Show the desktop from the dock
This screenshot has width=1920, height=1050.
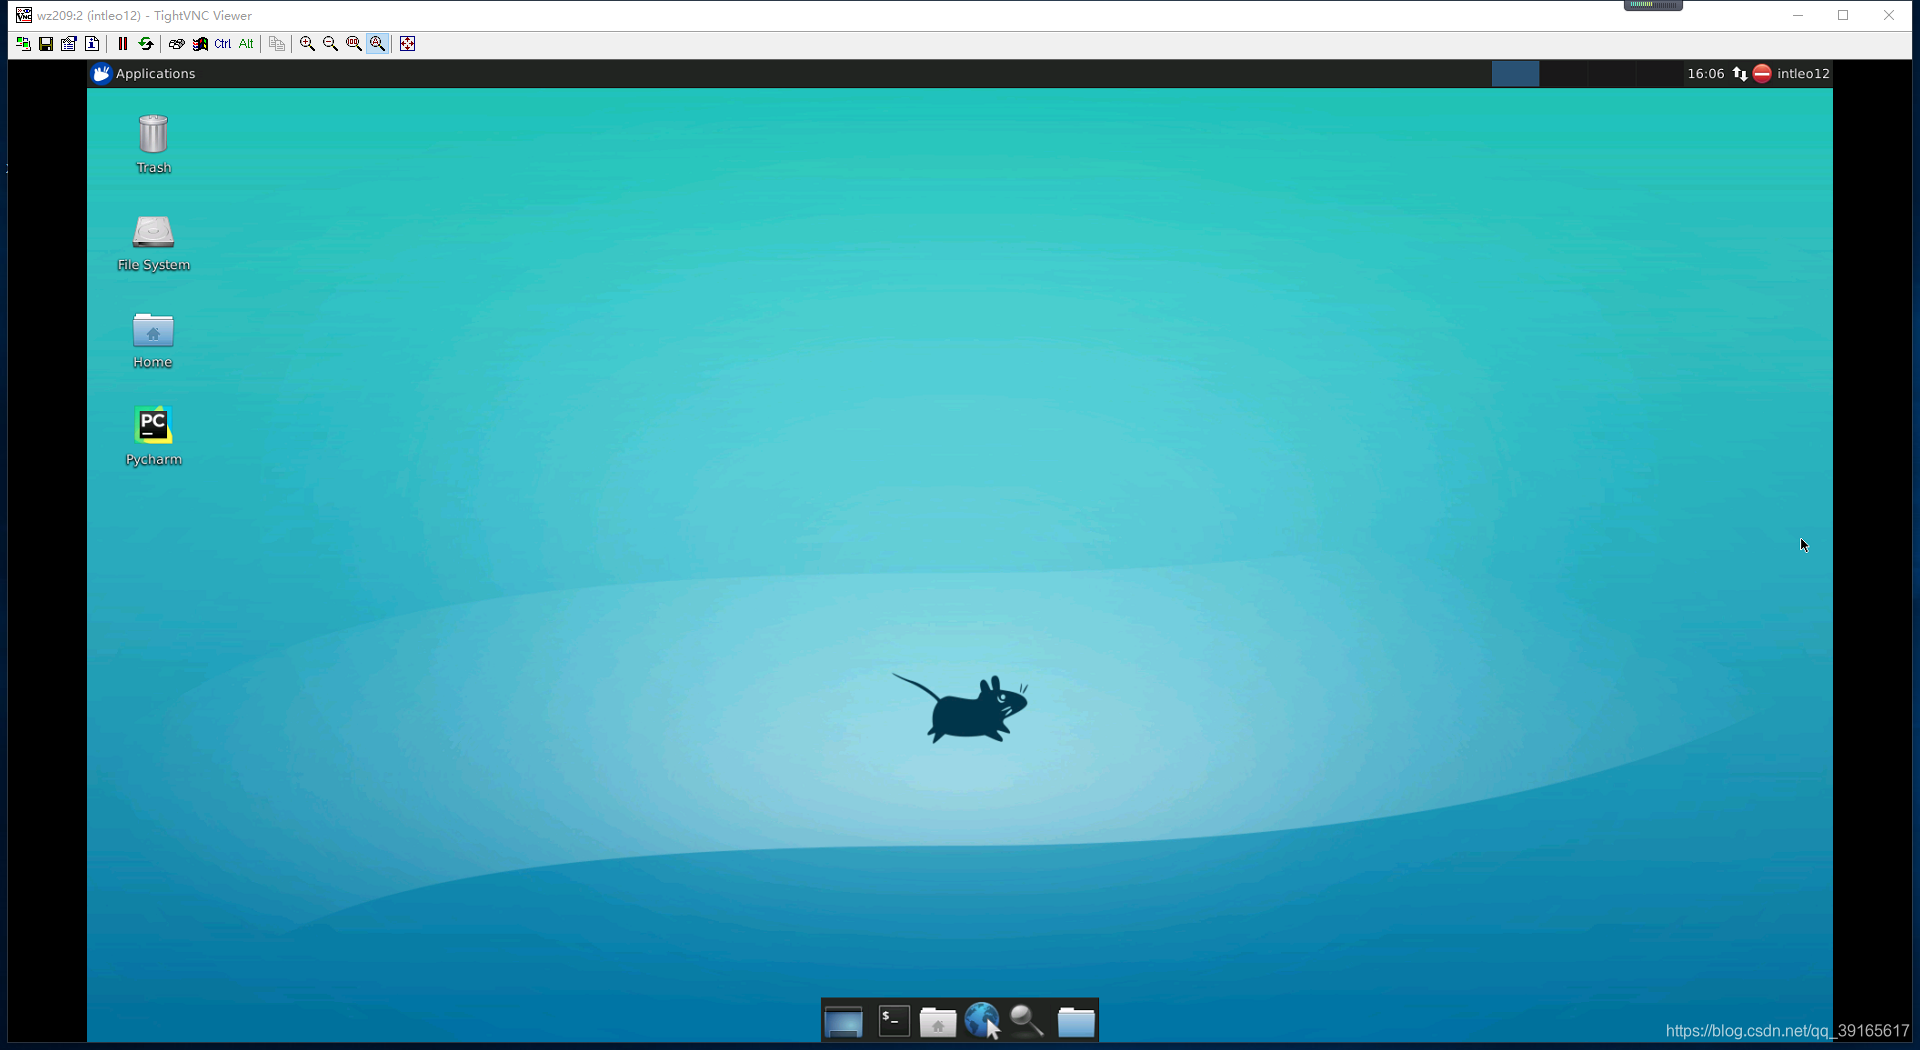(x=844, y=1022)
